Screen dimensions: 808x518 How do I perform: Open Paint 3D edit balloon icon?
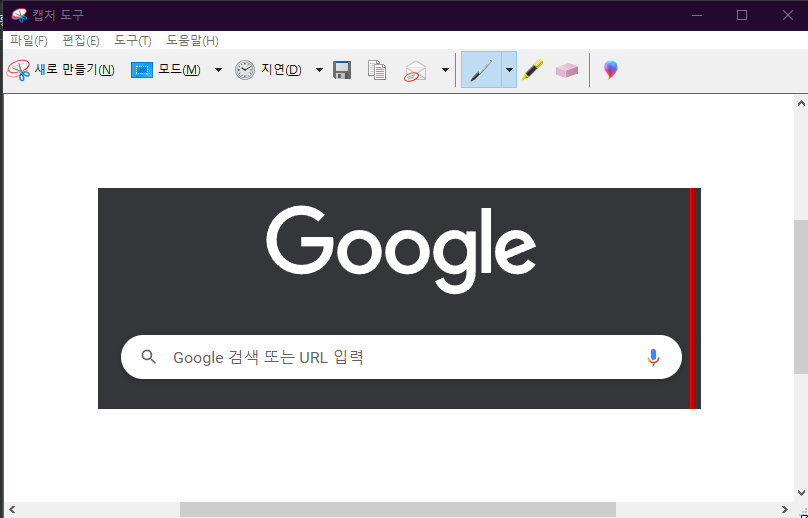pyautogui.click(x=611, y=70)
